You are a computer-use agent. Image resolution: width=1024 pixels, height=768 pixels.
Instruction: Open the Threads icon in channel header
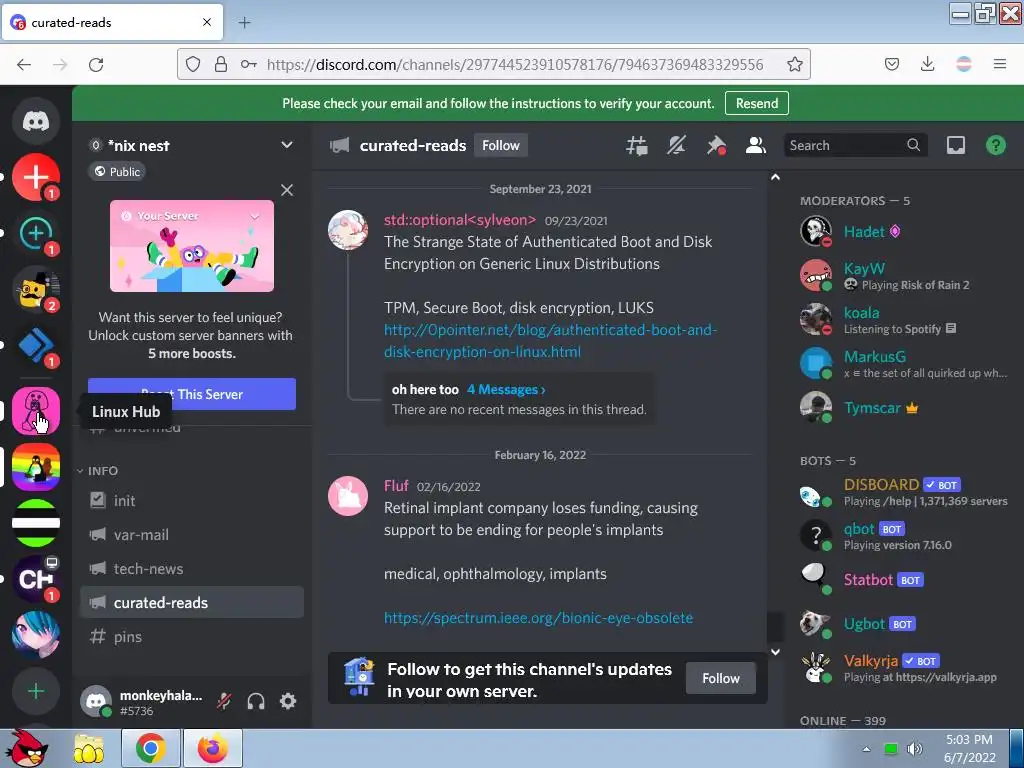coord(637,145)
